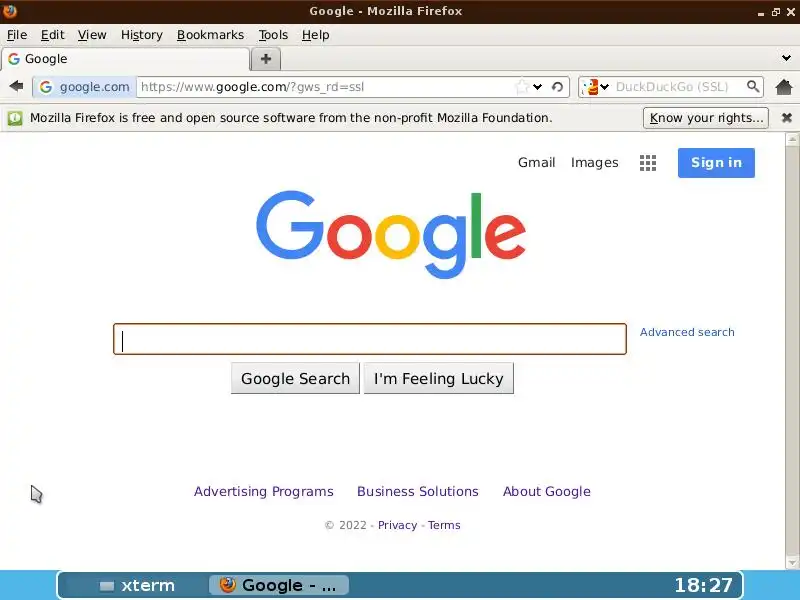Open the View menu
This screenshot has height=600, width=800.
pyautogui.click(x=92, y=35)
